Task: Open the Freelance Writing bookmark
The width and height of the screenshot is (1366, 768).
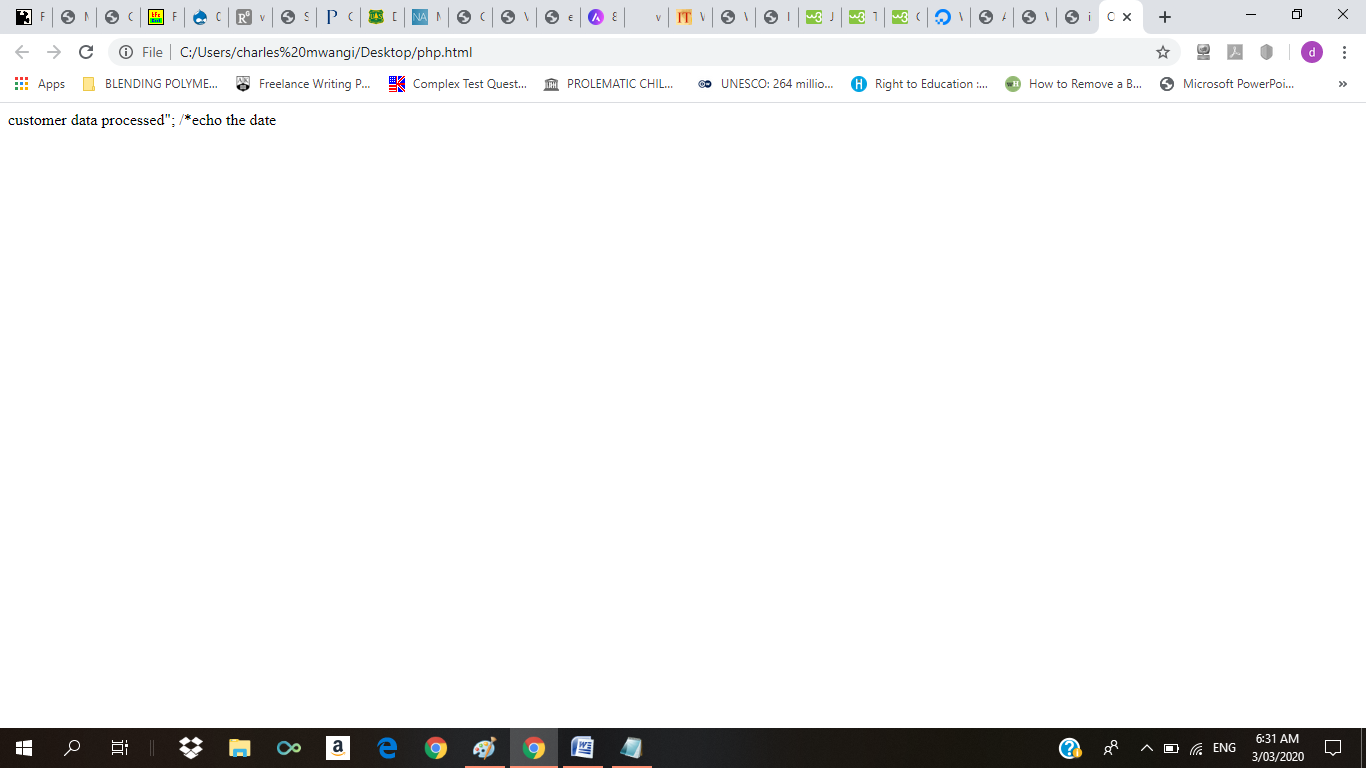Action: 303,84
